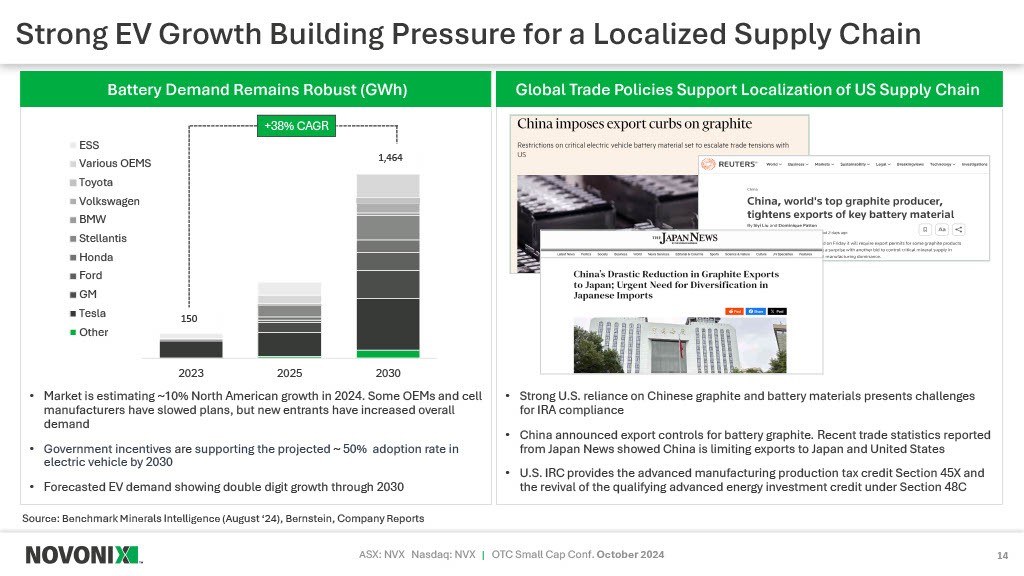Click the GM legend swatch

coord(73,295)
